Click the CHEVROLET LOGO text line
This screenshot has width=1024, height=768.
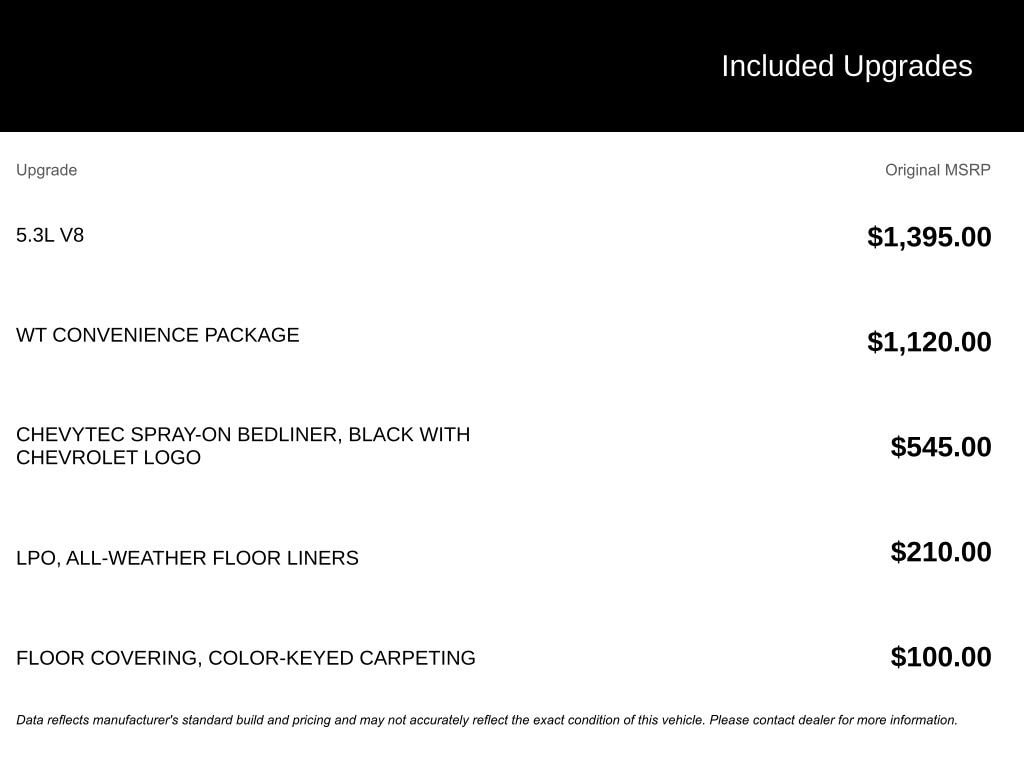click(108, 458)
